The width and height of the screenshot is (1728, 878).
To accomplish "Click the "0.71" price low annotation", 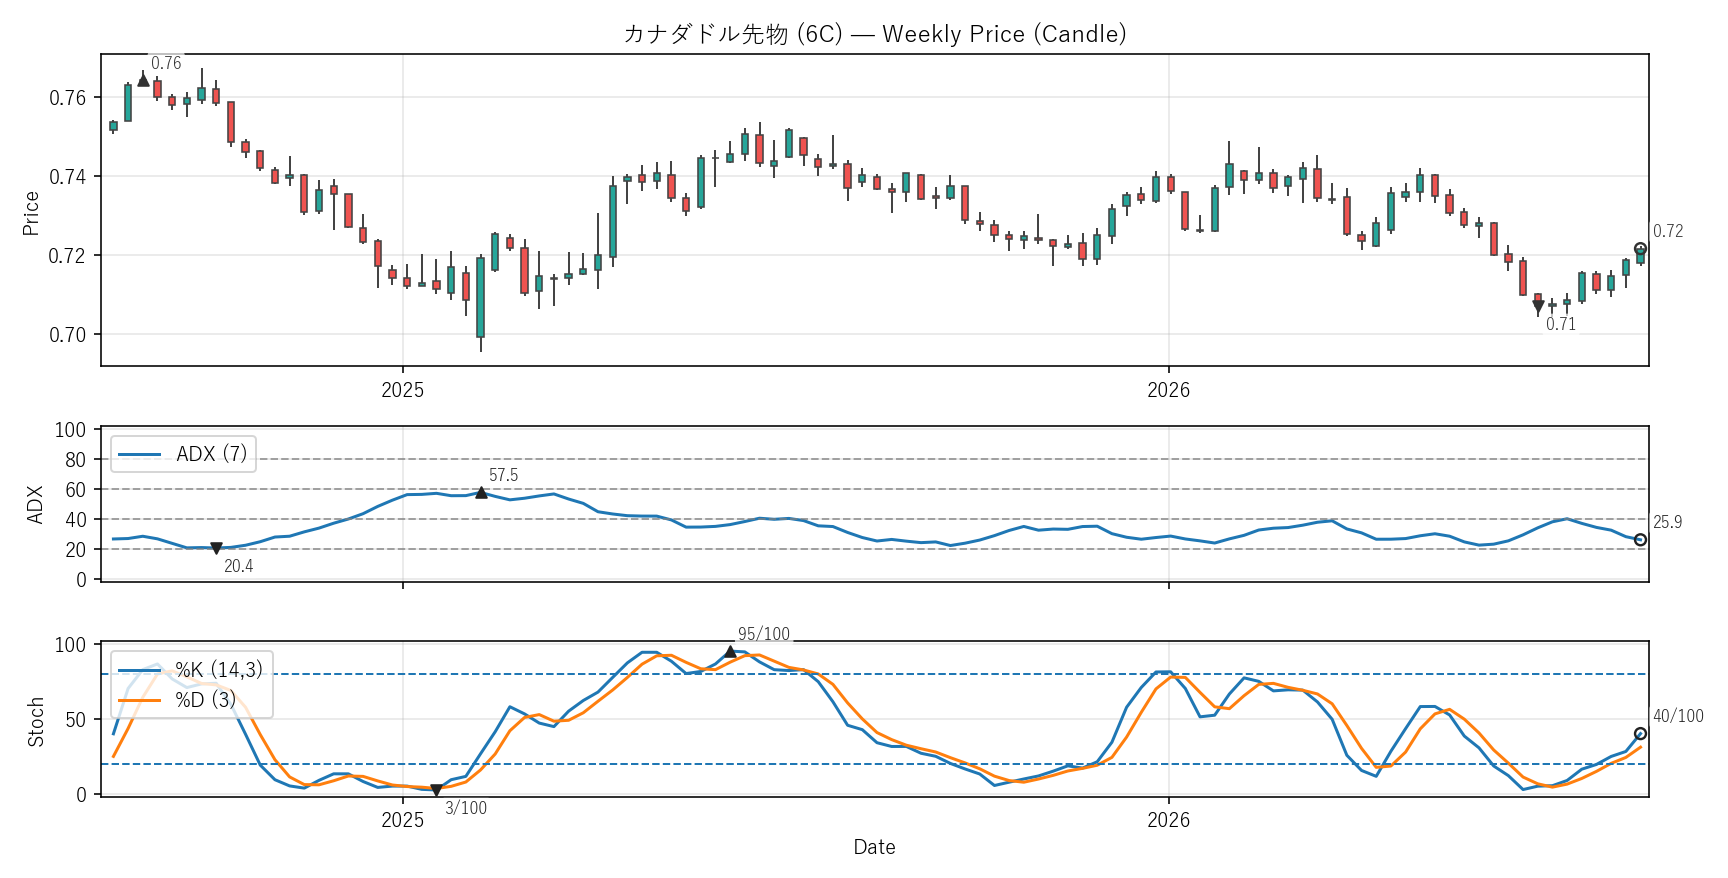I will [1561, 324].
